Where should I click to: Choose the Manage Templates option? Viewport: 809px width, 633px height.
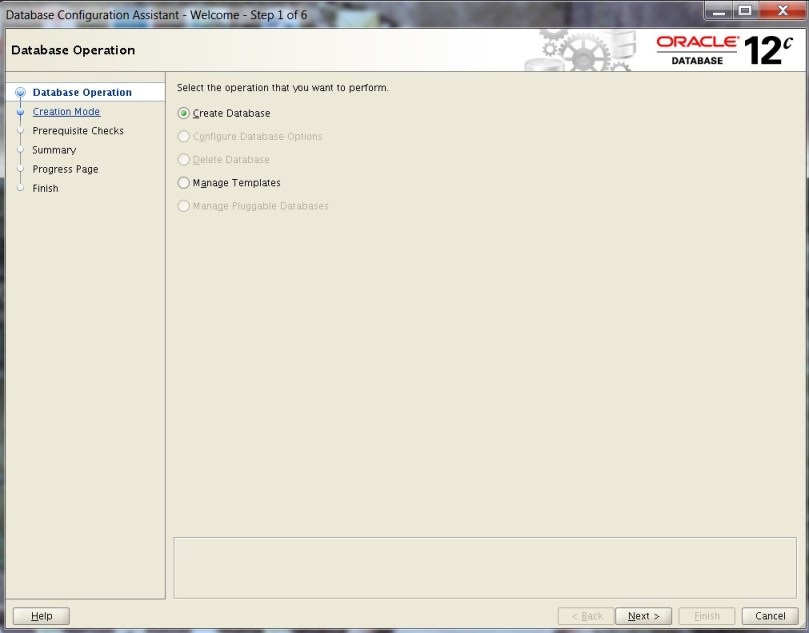coord(183,183)
